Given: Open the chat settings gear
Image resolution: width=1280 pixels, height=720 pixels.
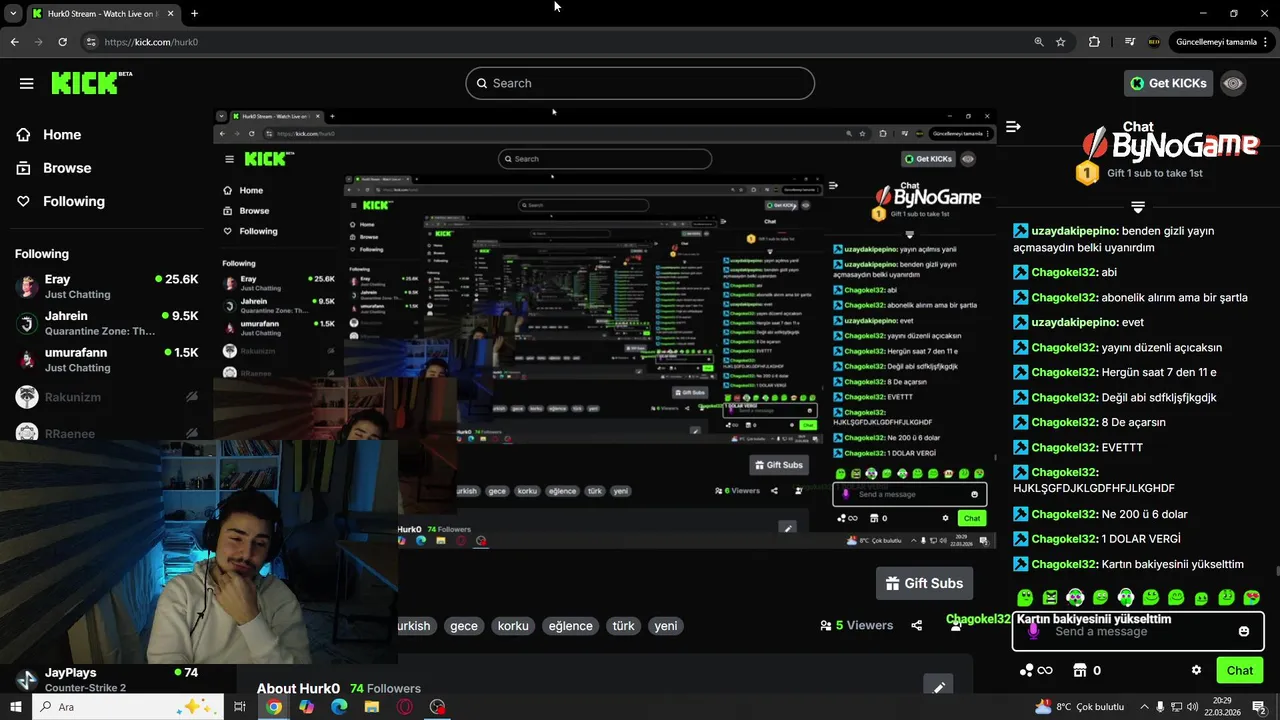Looking at the screenshot, I should [x=1196, y=670].
